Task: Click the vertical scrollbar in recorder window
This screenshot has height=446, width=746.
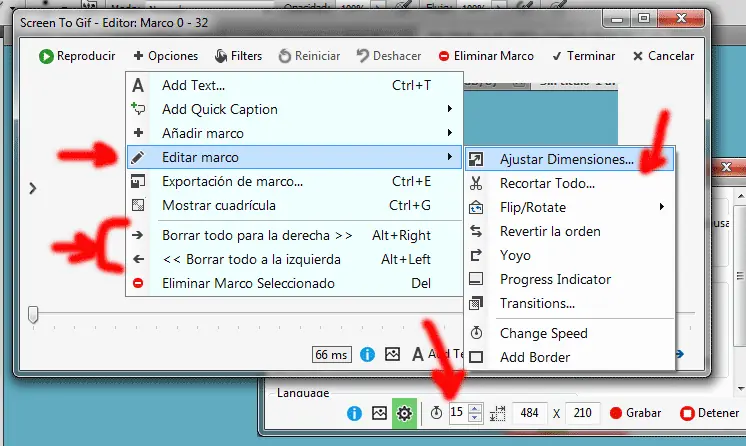Action: coord(740,276)
